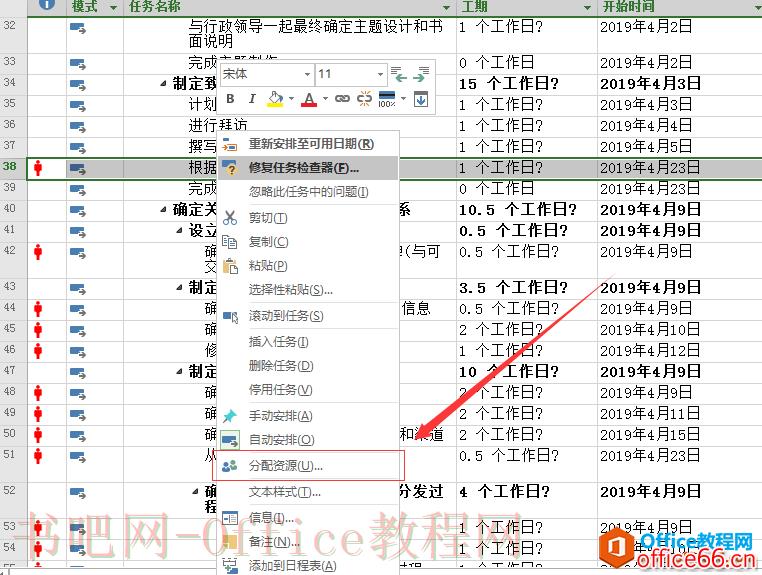Click the Bold button in mini toolbar

pos(230,99)
